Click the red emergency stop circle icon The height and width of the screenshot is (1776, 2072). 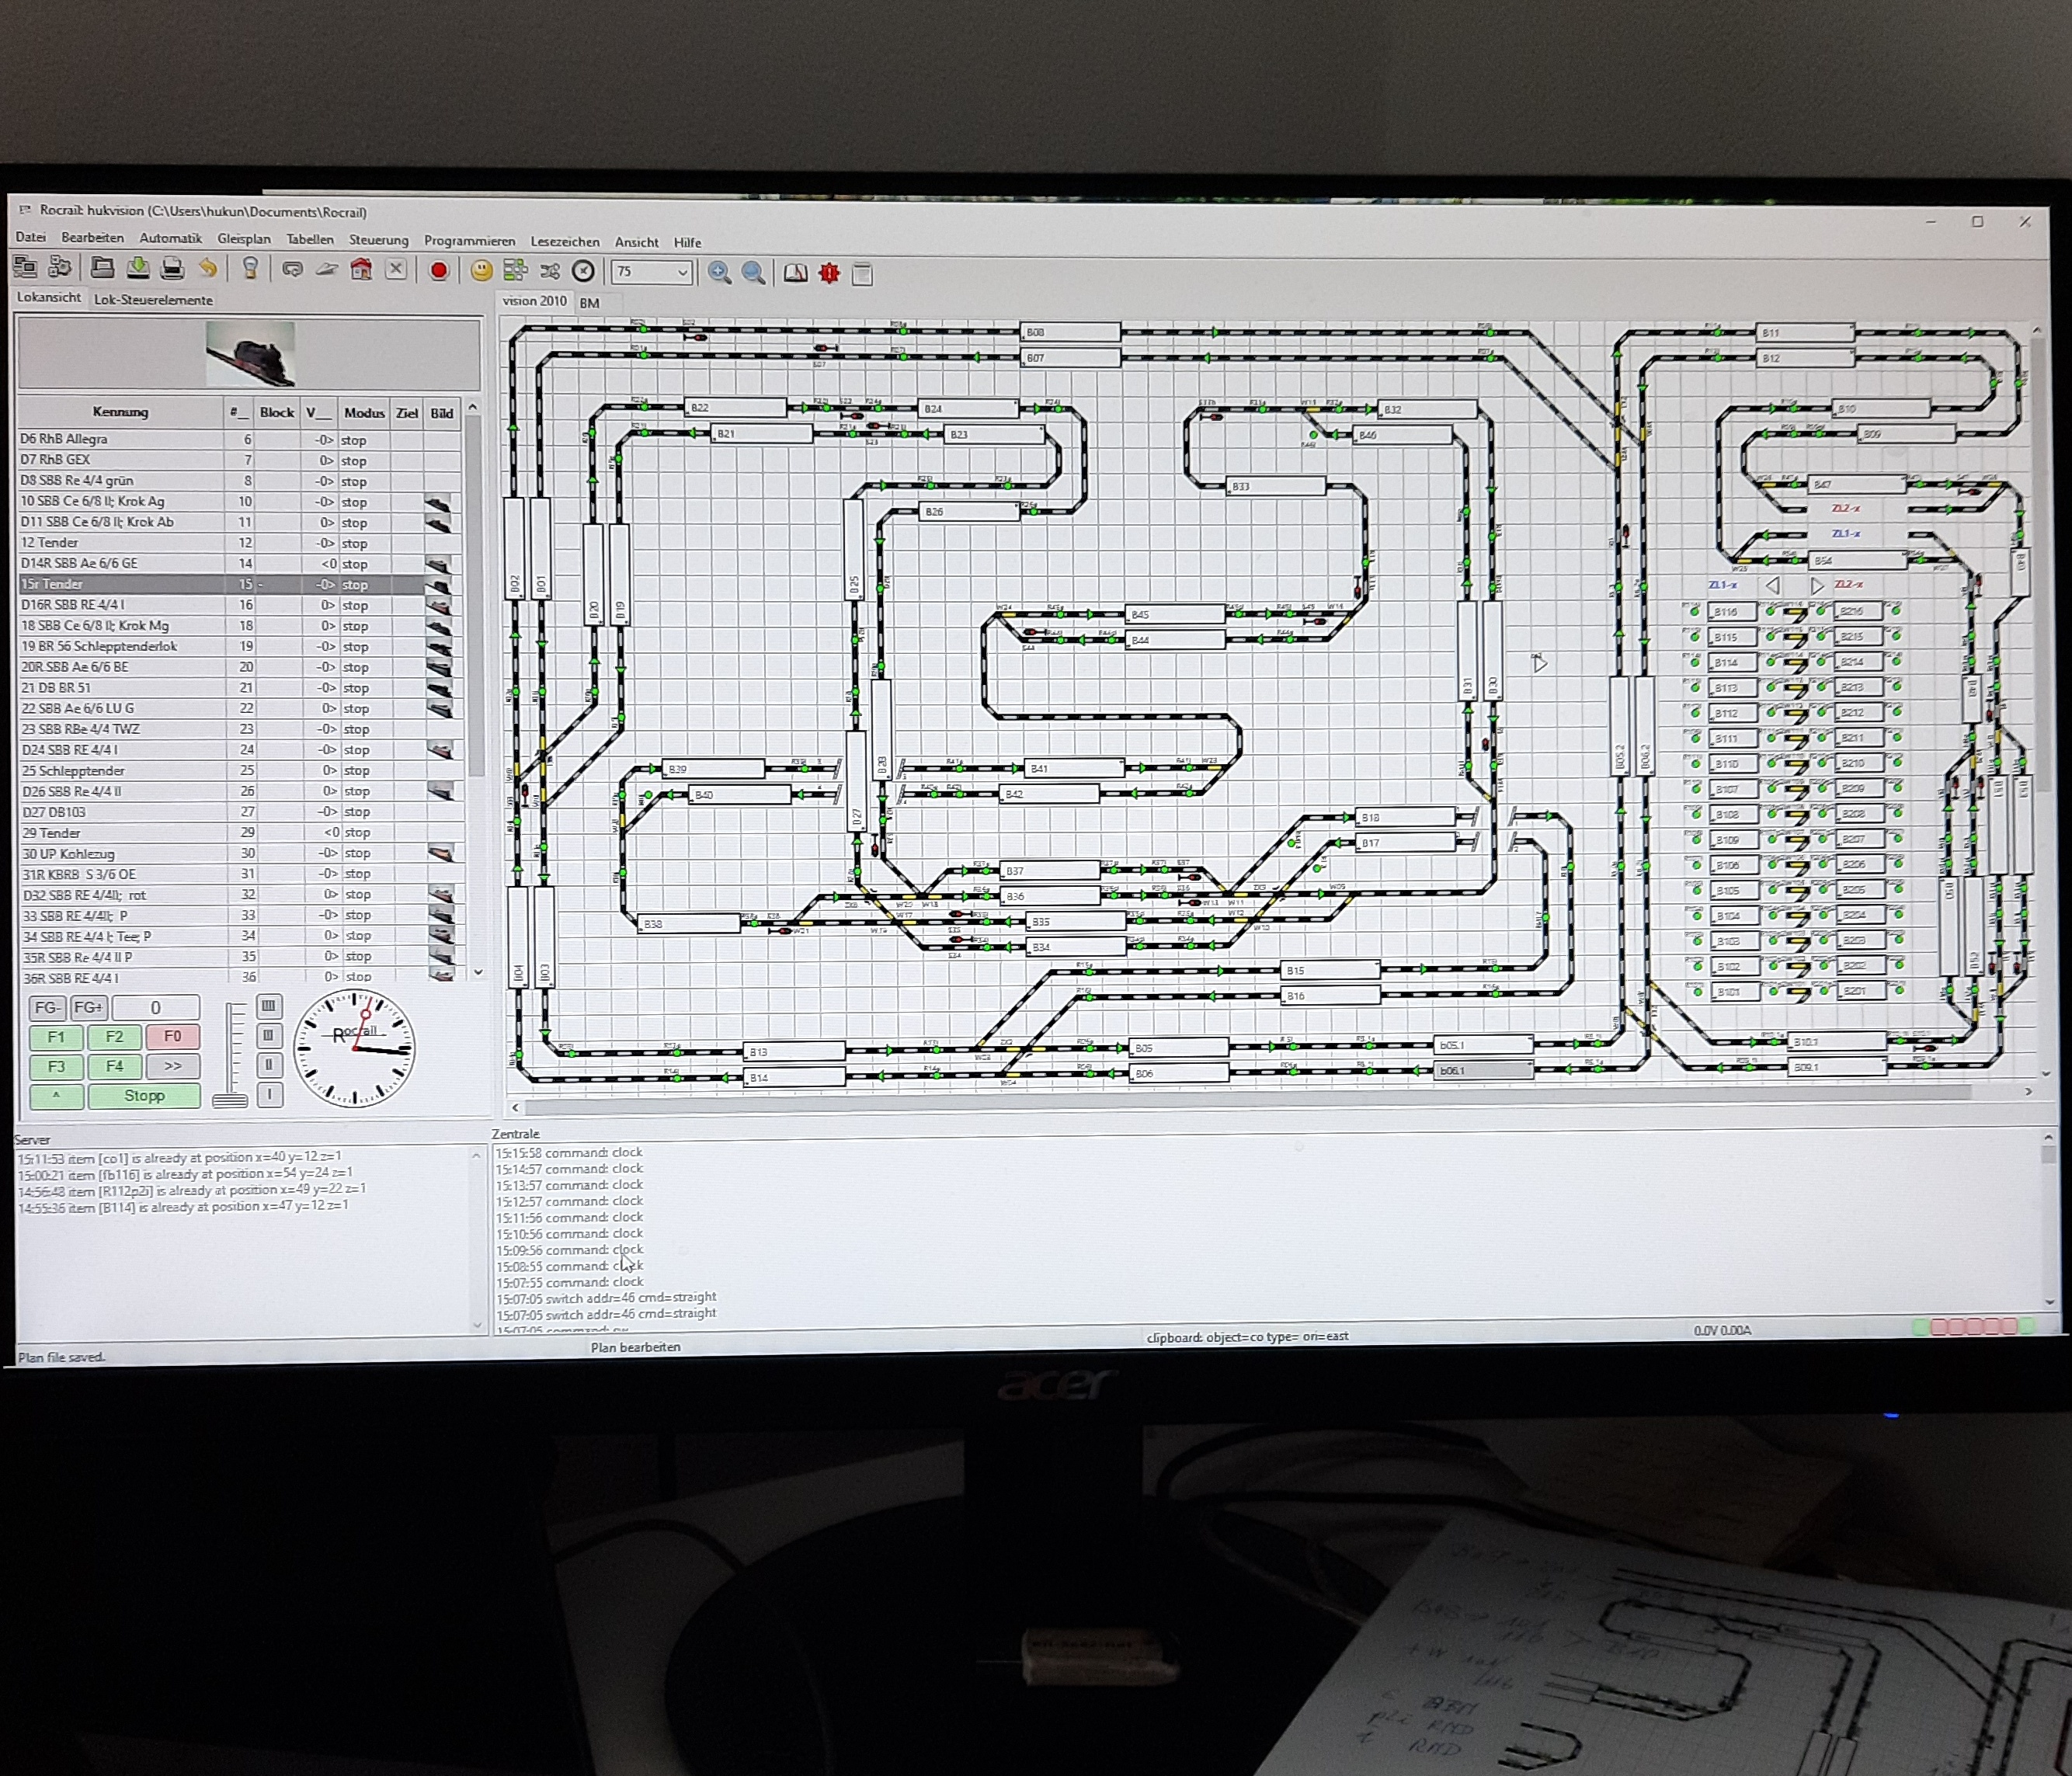(x=438, y=271)
